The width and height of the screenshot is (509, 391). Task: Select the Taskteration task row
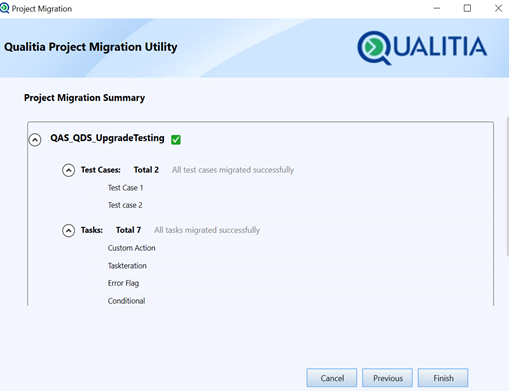pos(293,266)
